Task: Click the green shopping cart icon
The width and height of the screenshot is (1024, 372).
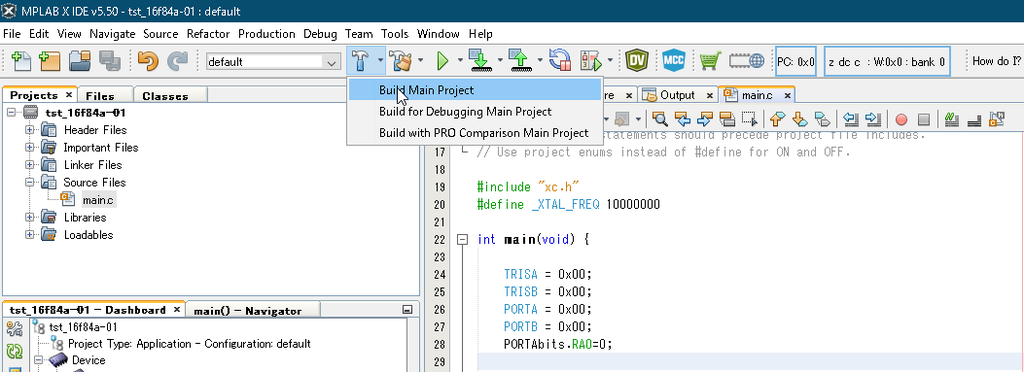Action: coord(710,61)
